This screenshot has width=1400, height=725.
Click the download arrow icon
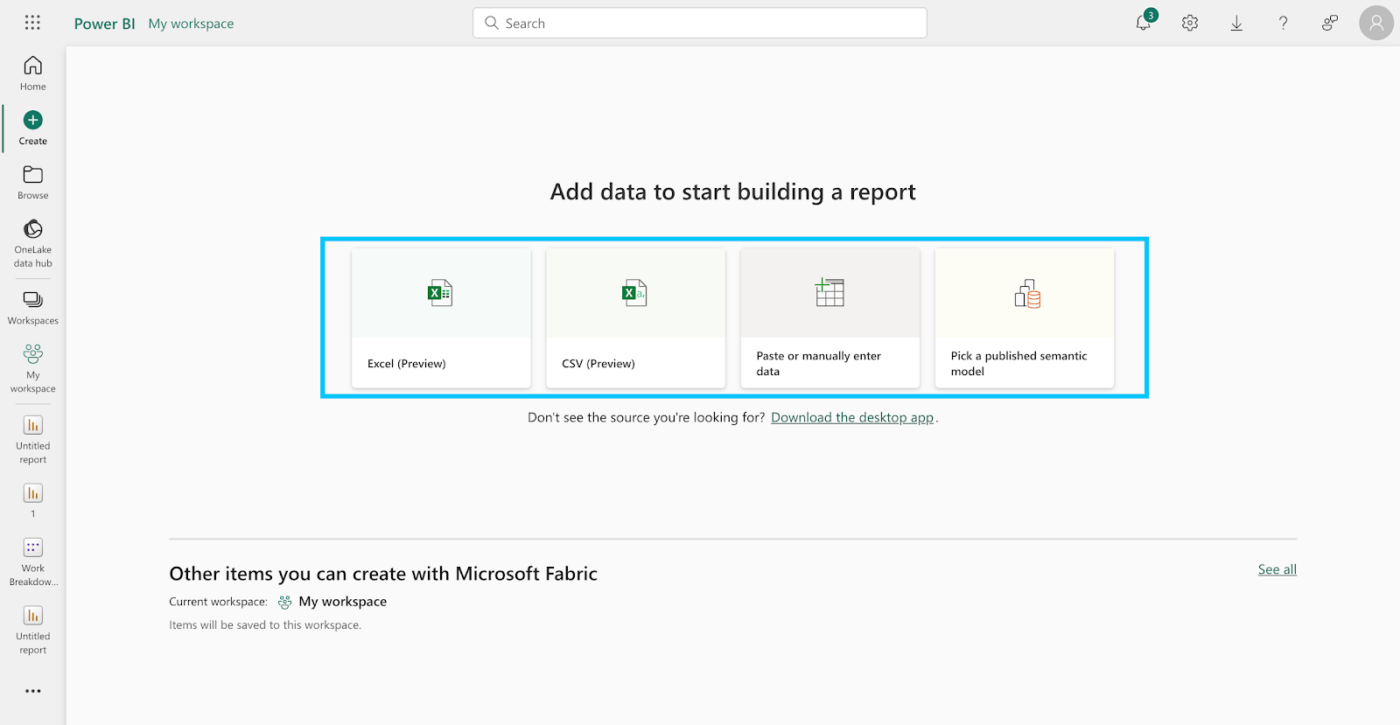tap(1237, 23)
